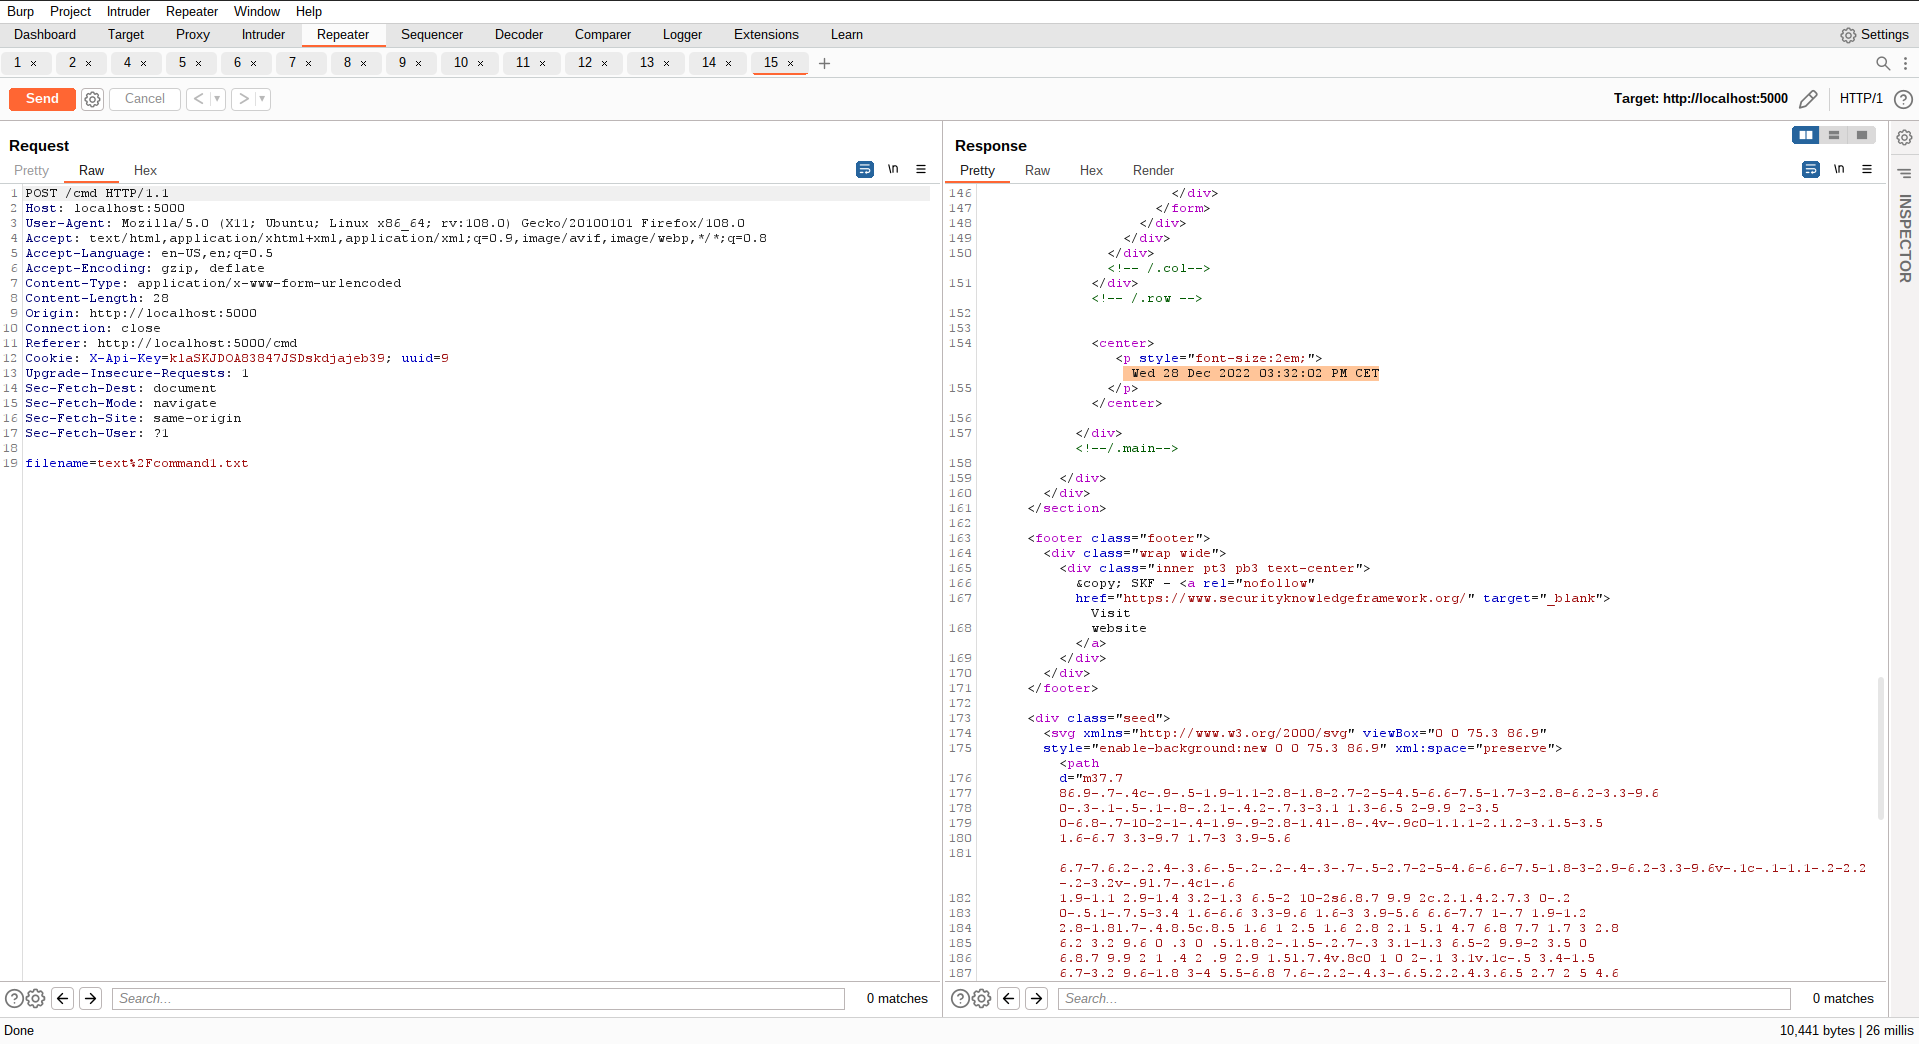Open the Learn tab
Image resolution: width=1919 pixels, height=1044 pixels.
tap(846, 35)
